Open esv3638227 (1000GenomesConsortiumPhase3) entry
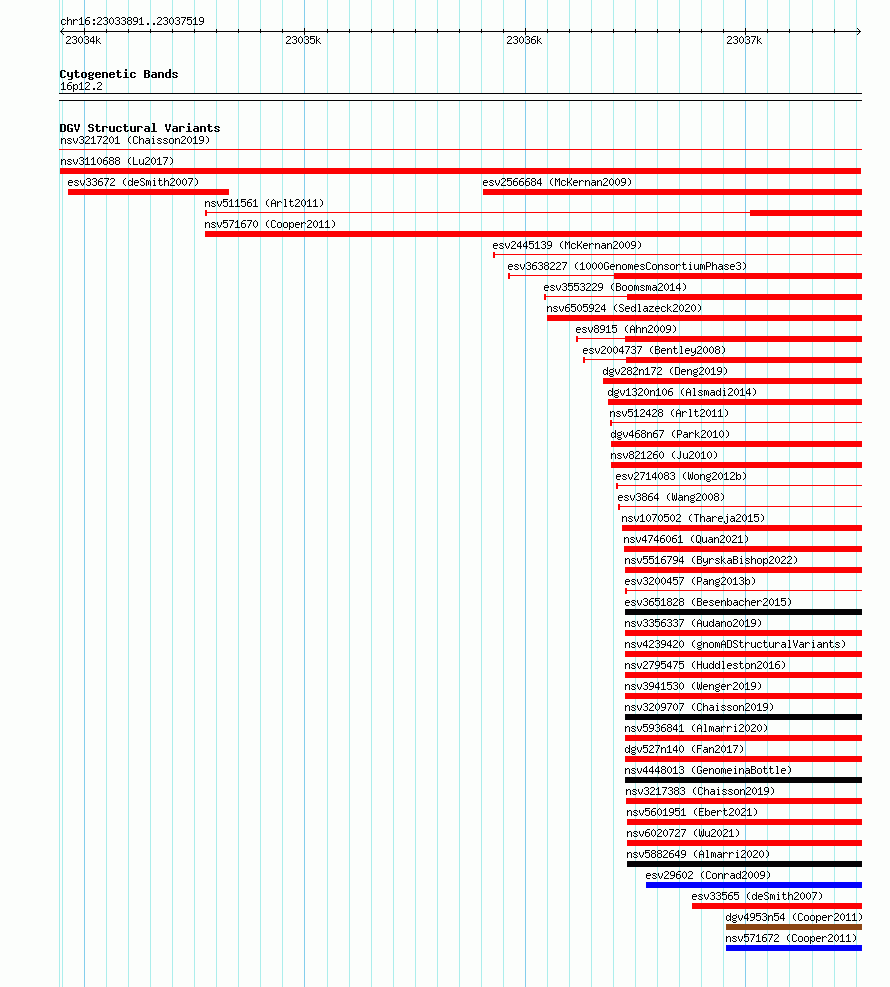The width and height of the screenshot is (890, 987). 627,266
